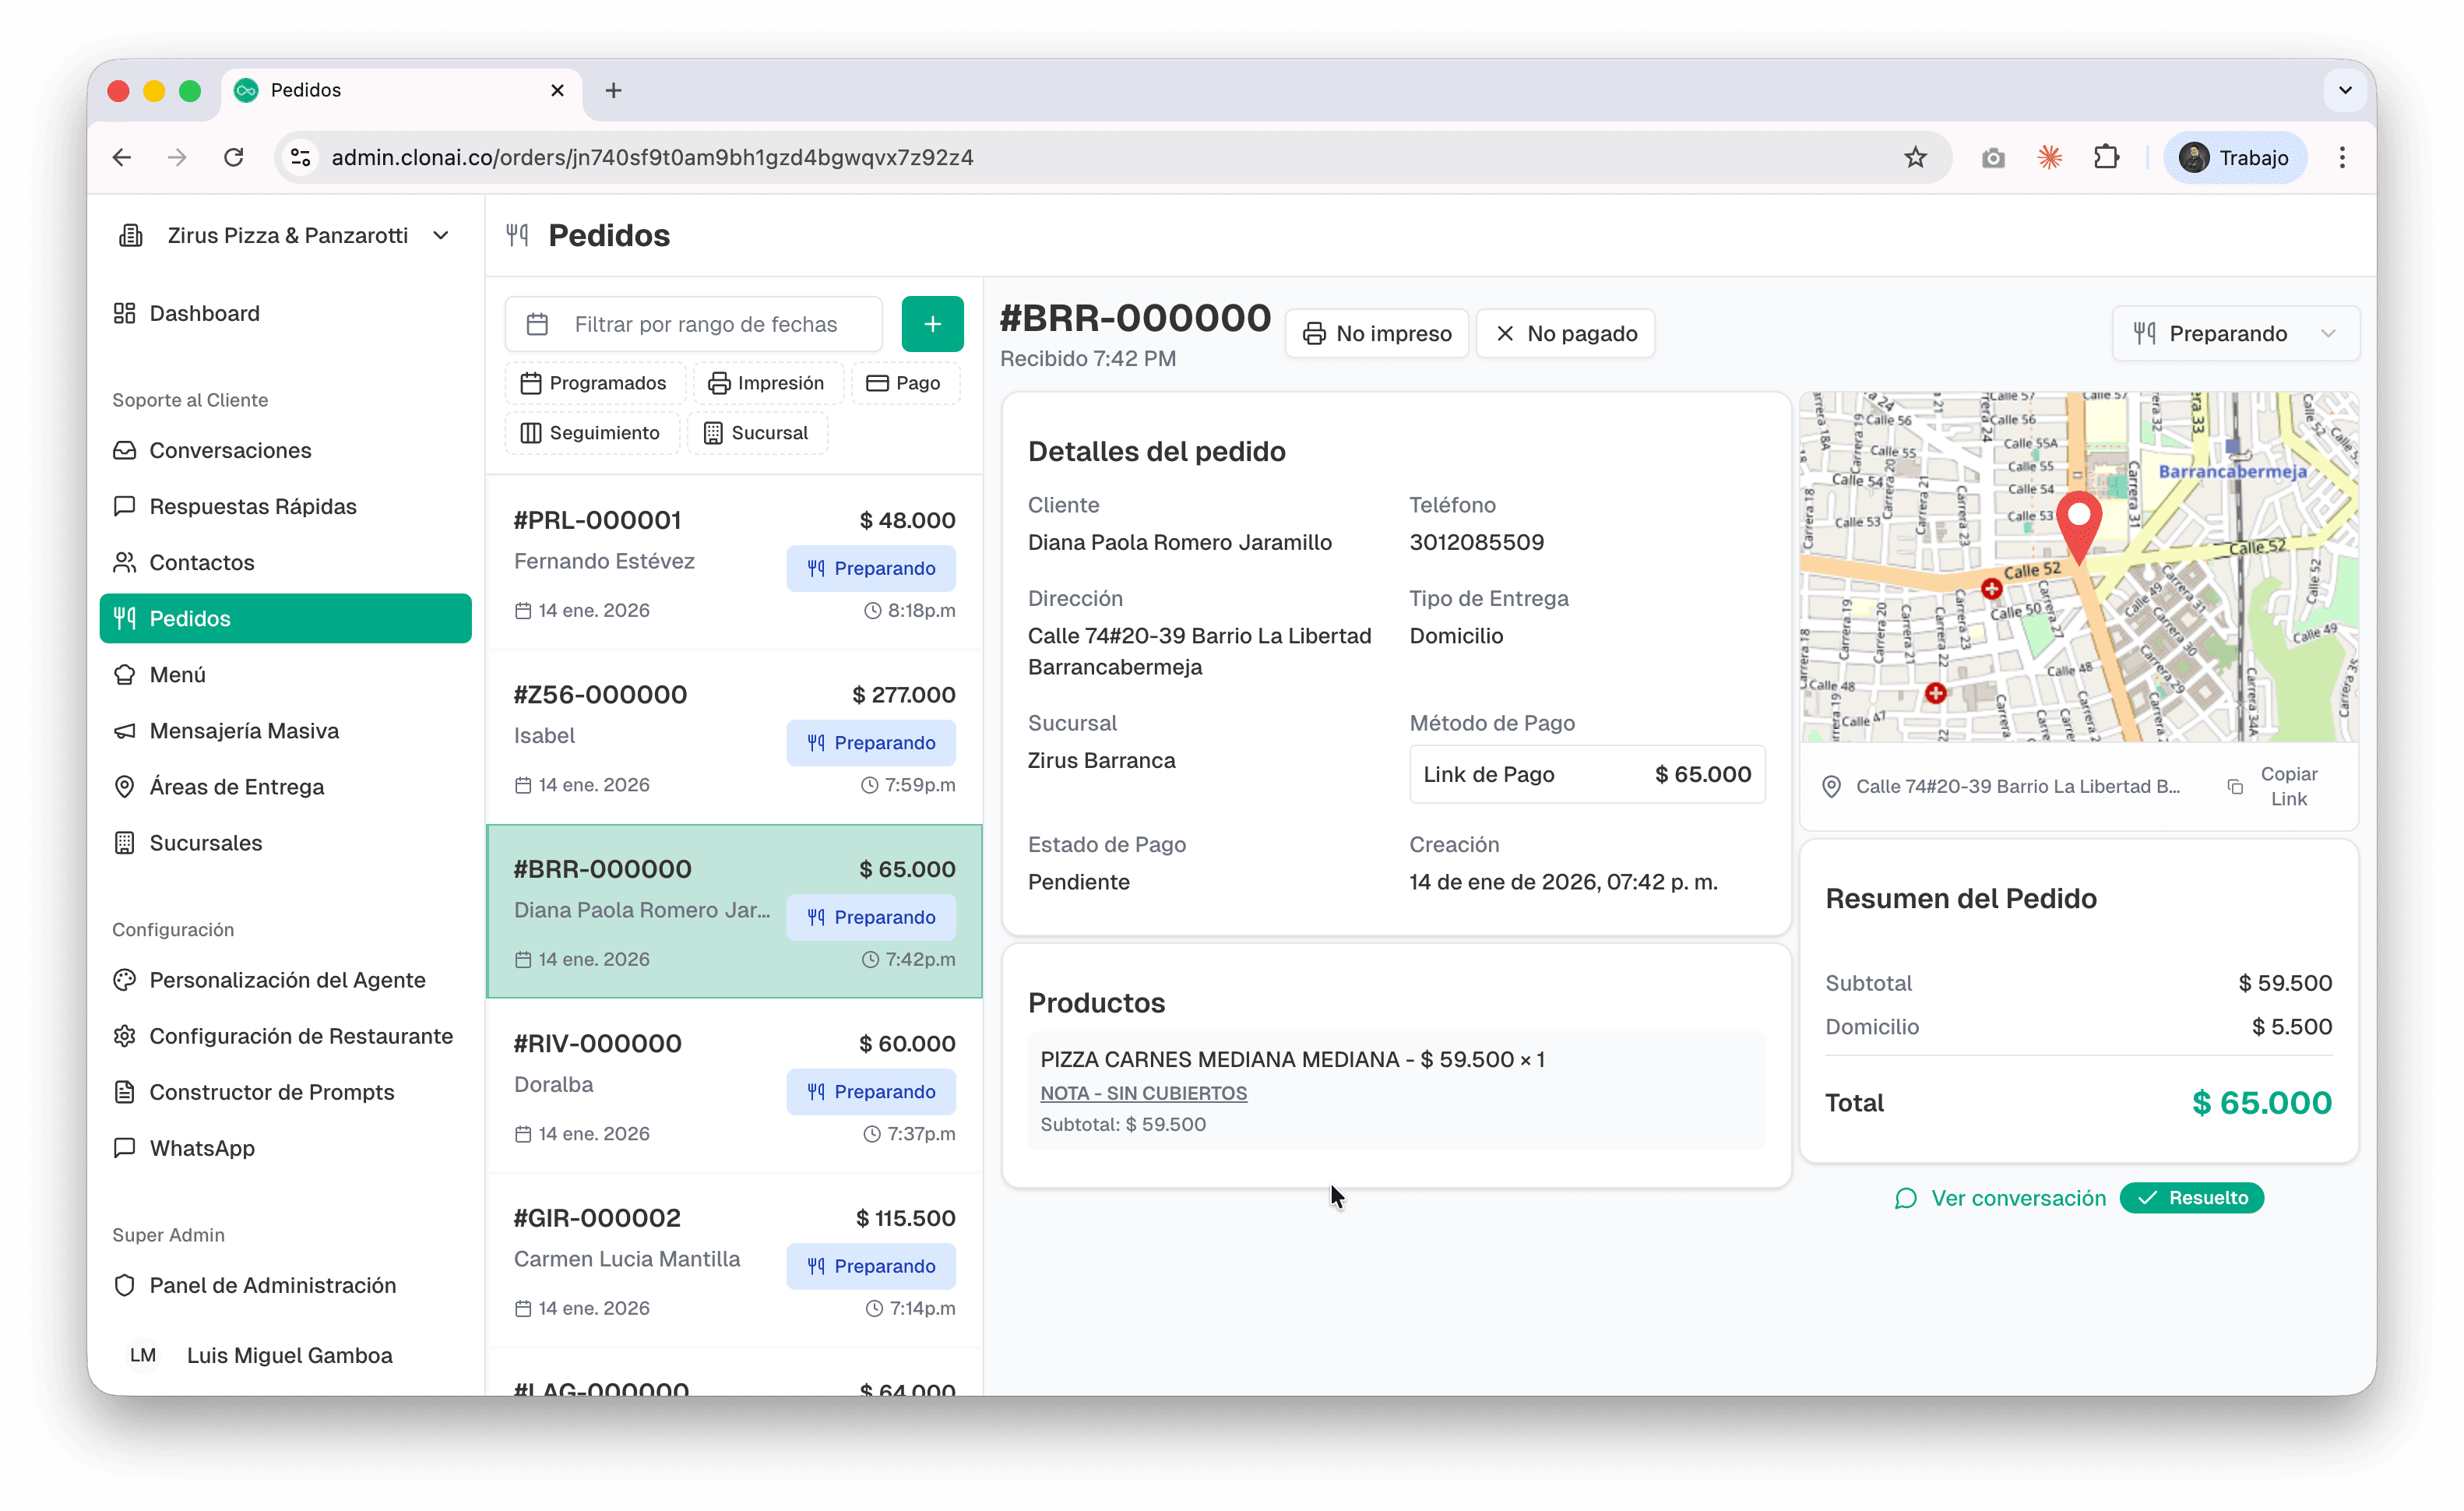
Task: Click the orange asterisk extension icon
Action: pos(2050,157)
